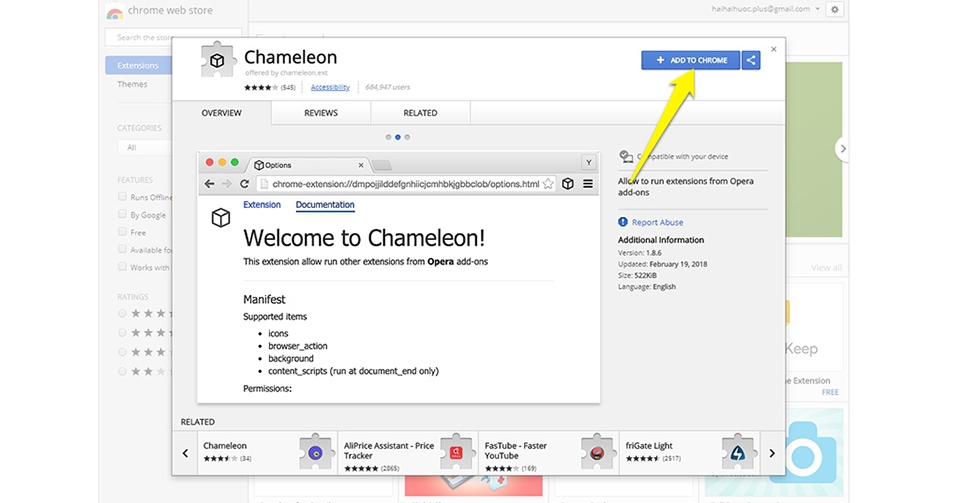Screen dimensions: 960x503
Task: Click the 'Version: 1.8.6' text
Action: (640, 253)
